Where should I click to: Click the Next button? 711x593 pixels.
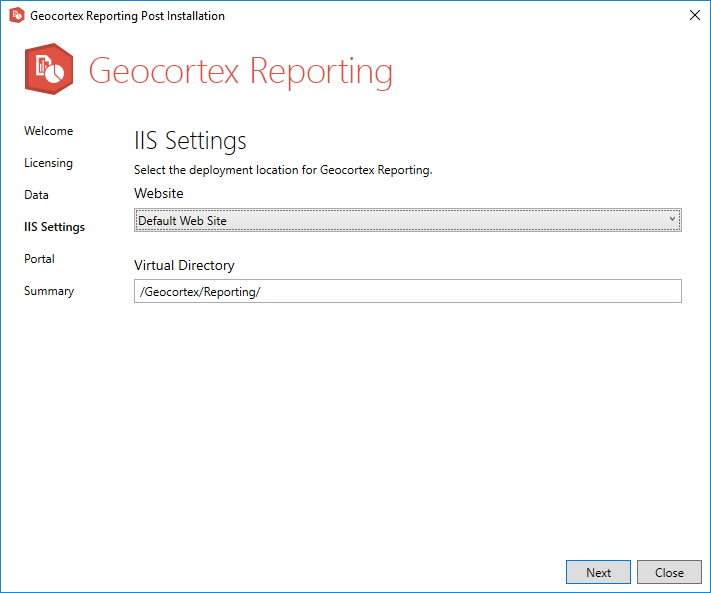click(x=598, y=572)
